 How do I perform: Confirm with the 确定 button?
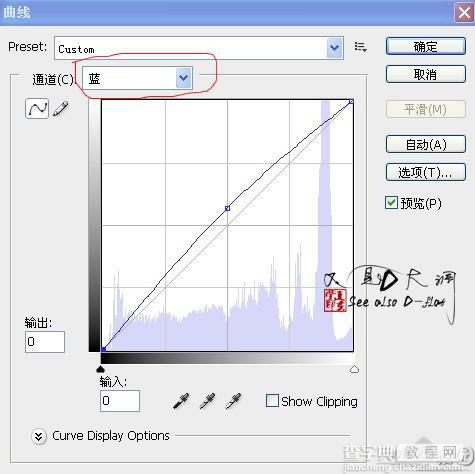pyautogui.click(x=426, y=46)
